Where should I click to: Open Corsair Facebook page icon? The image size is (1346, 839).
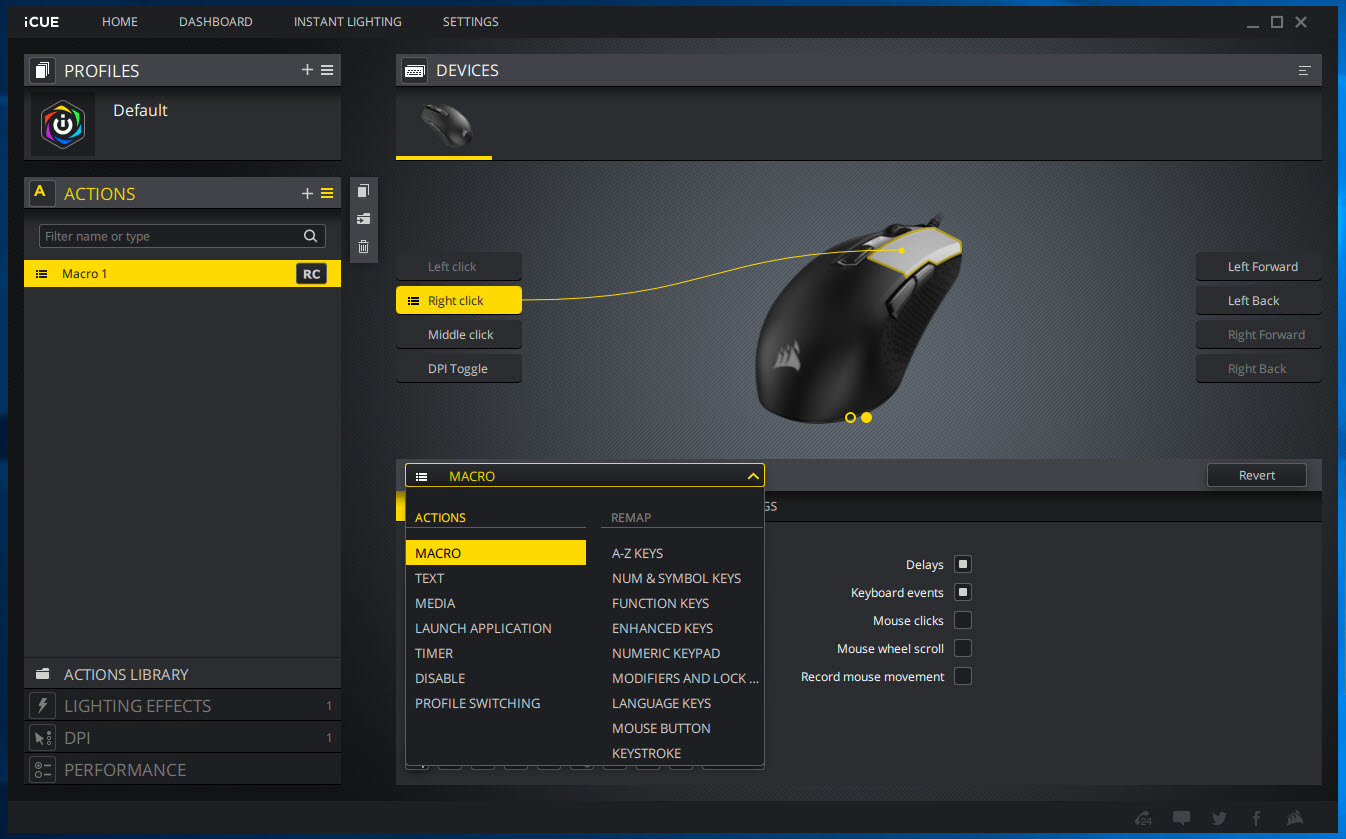click(x=1256, y=818)
